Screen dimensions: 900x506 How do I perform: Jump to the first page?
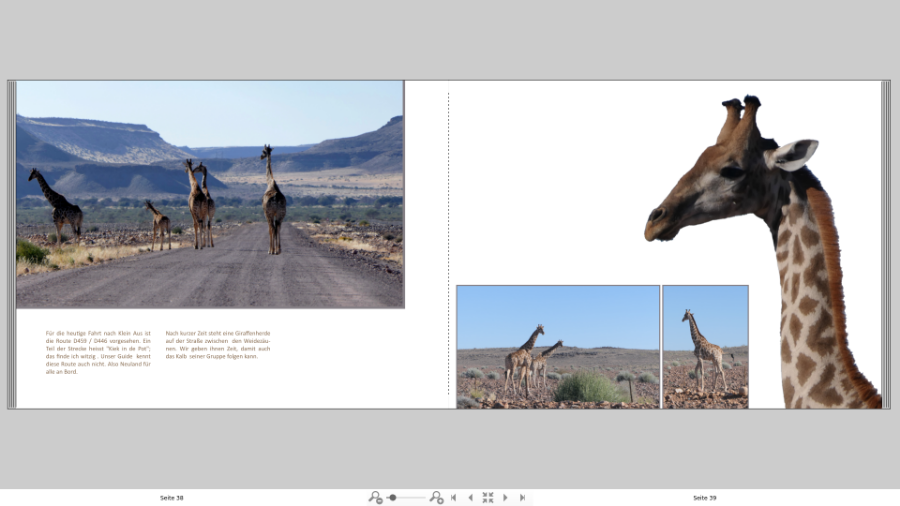(454, 497)
